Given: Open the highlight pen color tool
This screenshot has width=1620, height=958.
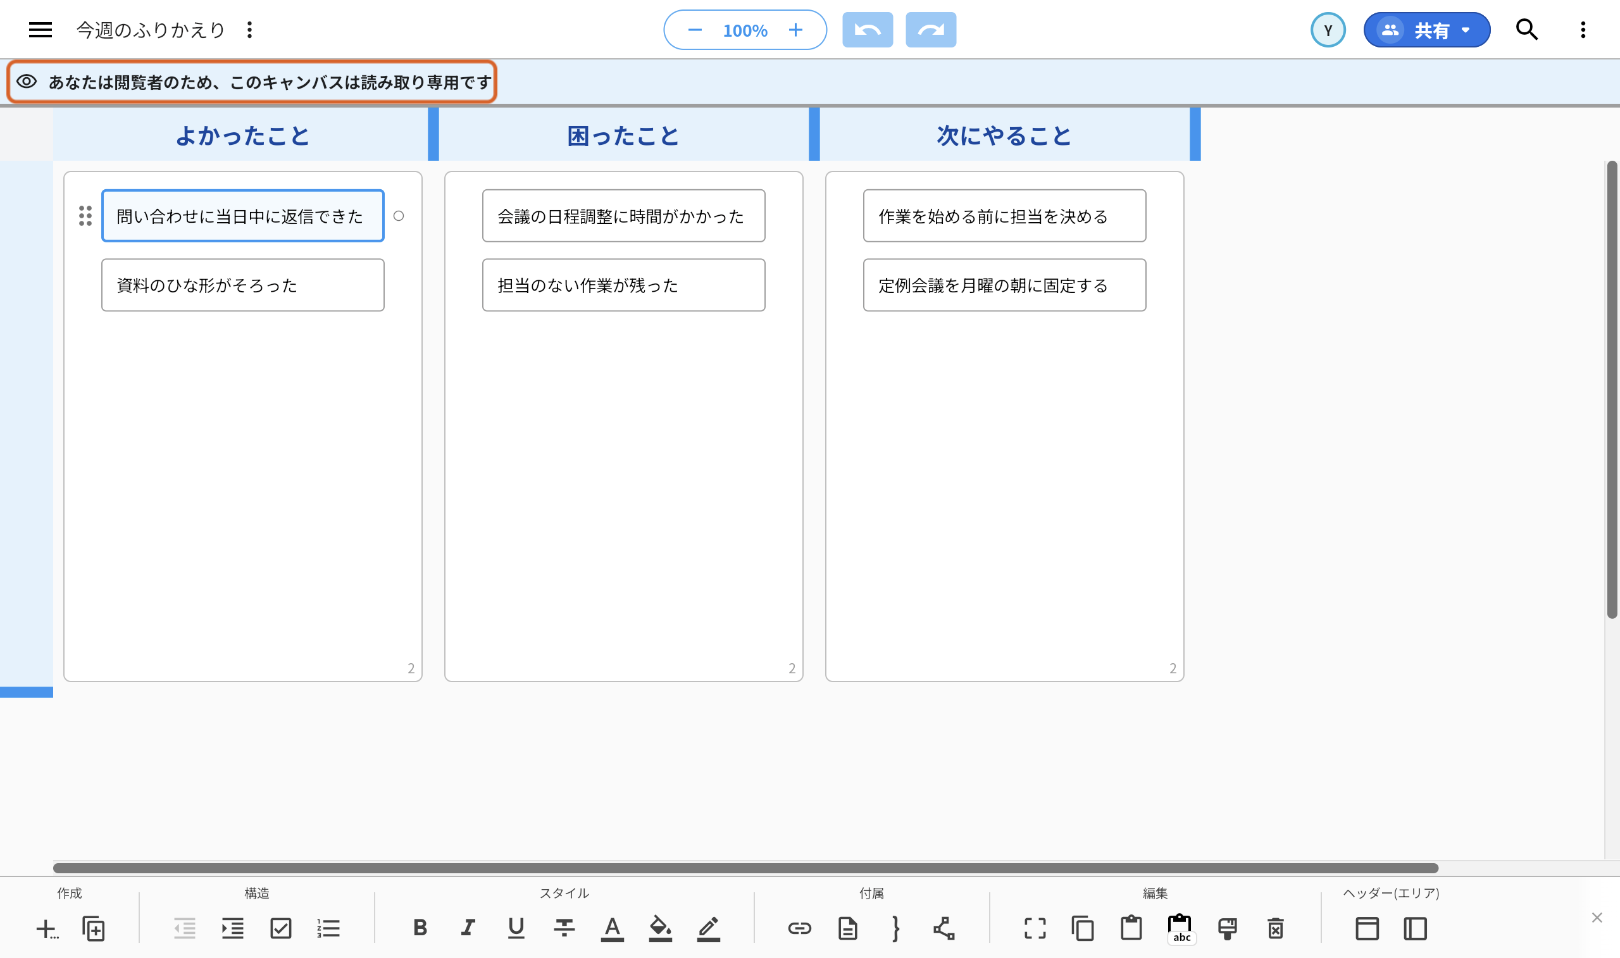Looking at the screenshot, I should point(709,929).
